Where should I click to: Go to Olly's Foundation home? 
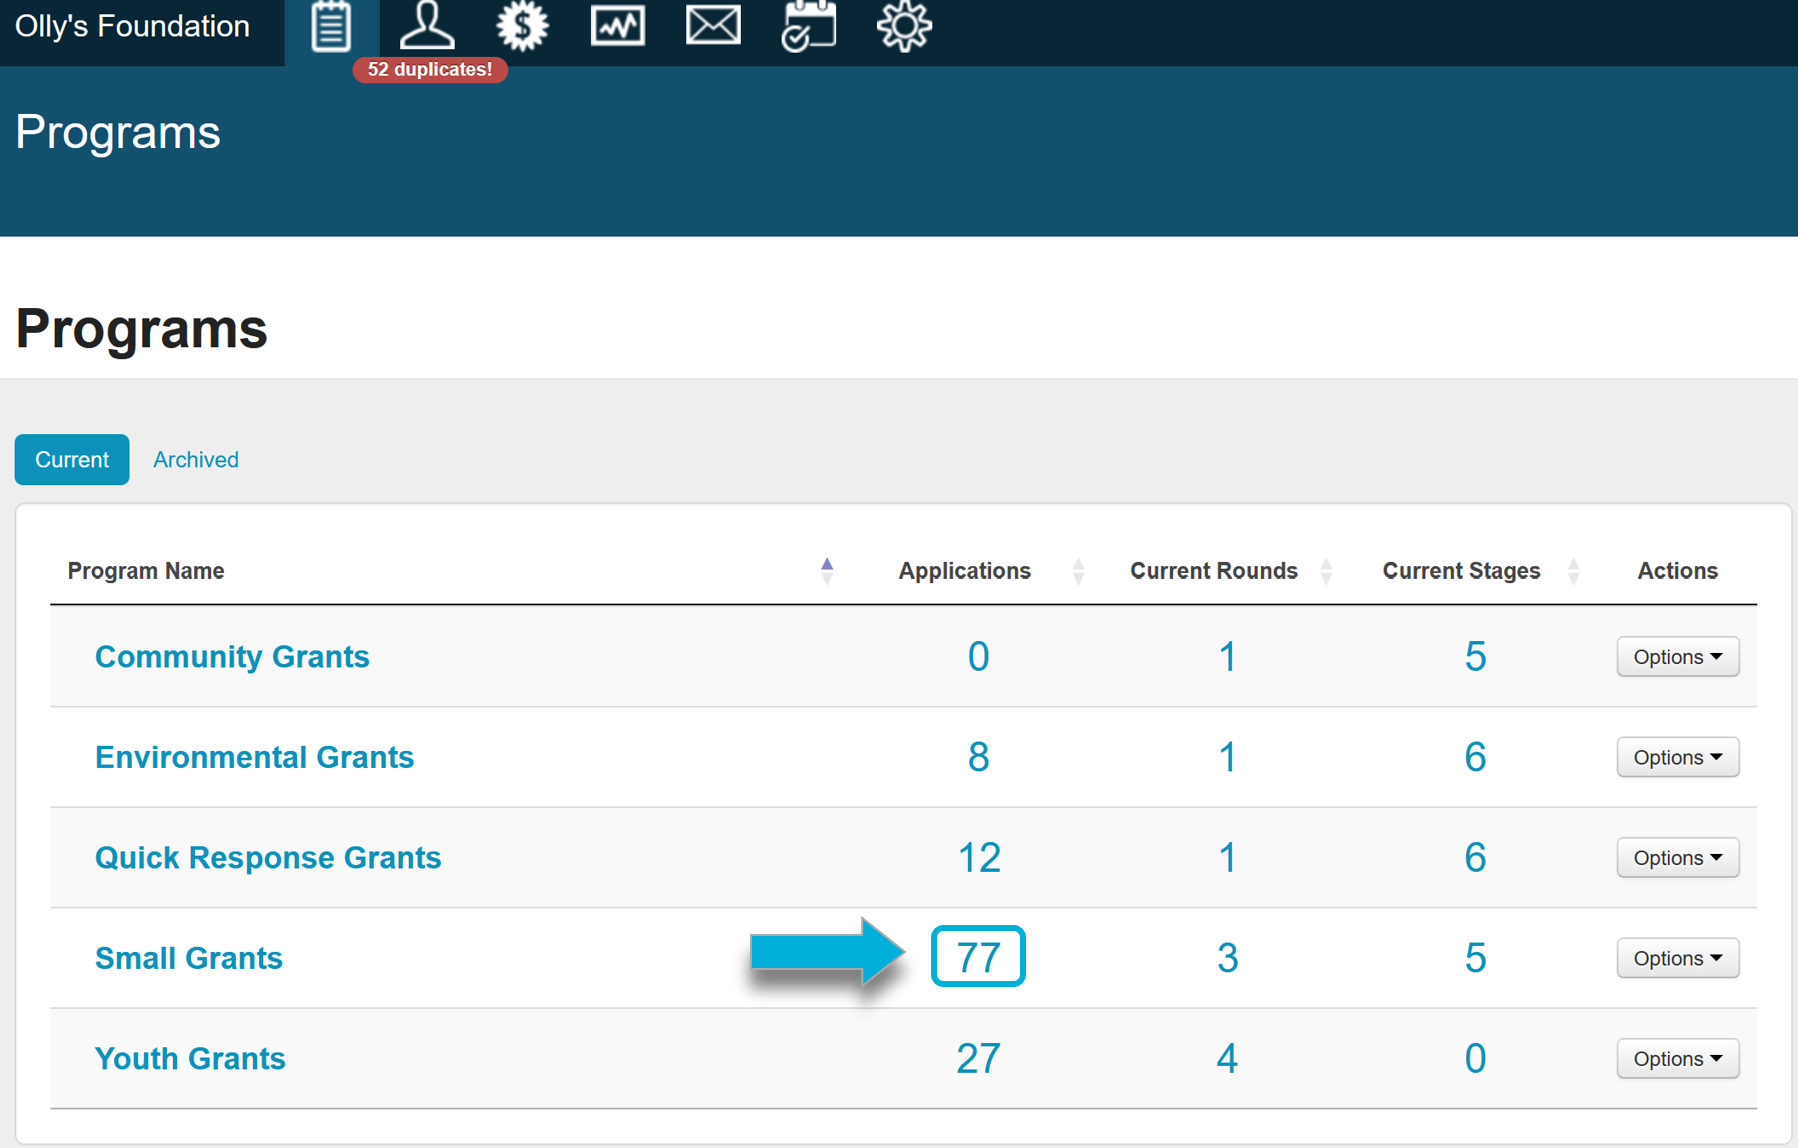point(132,27)
